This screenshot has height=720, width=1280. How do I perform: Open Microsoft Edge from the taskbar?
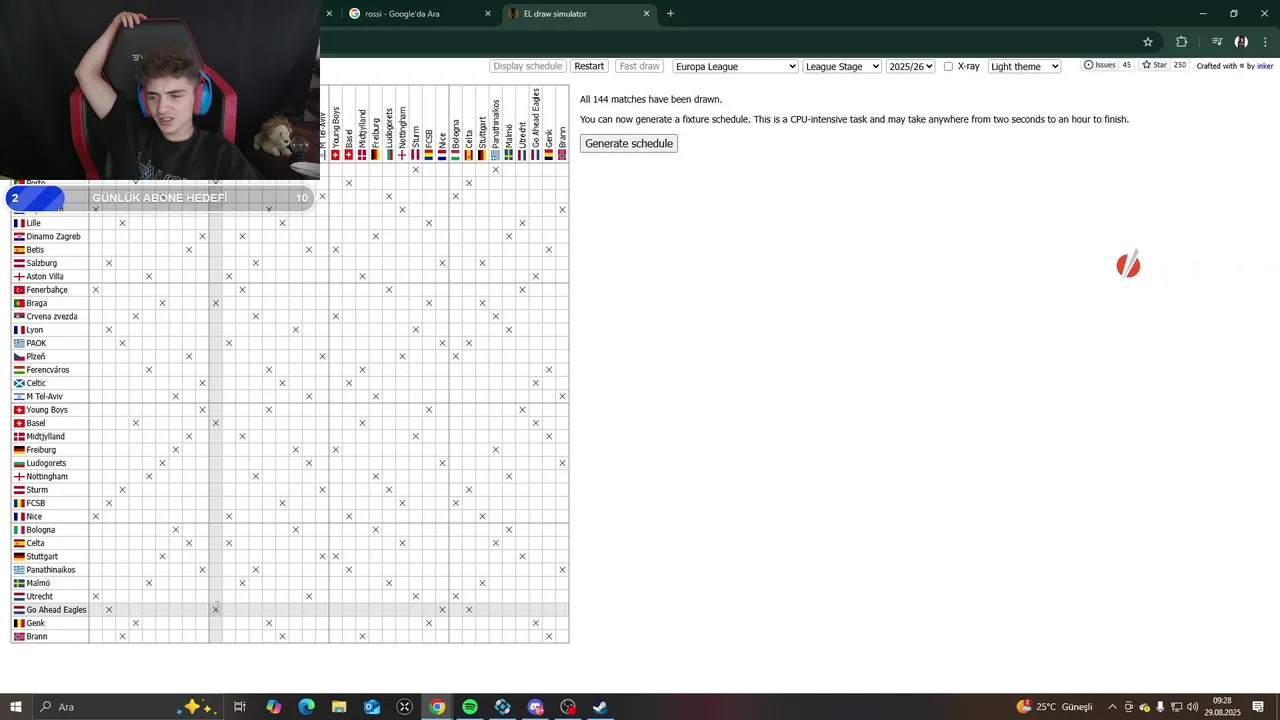coord(307,707)
